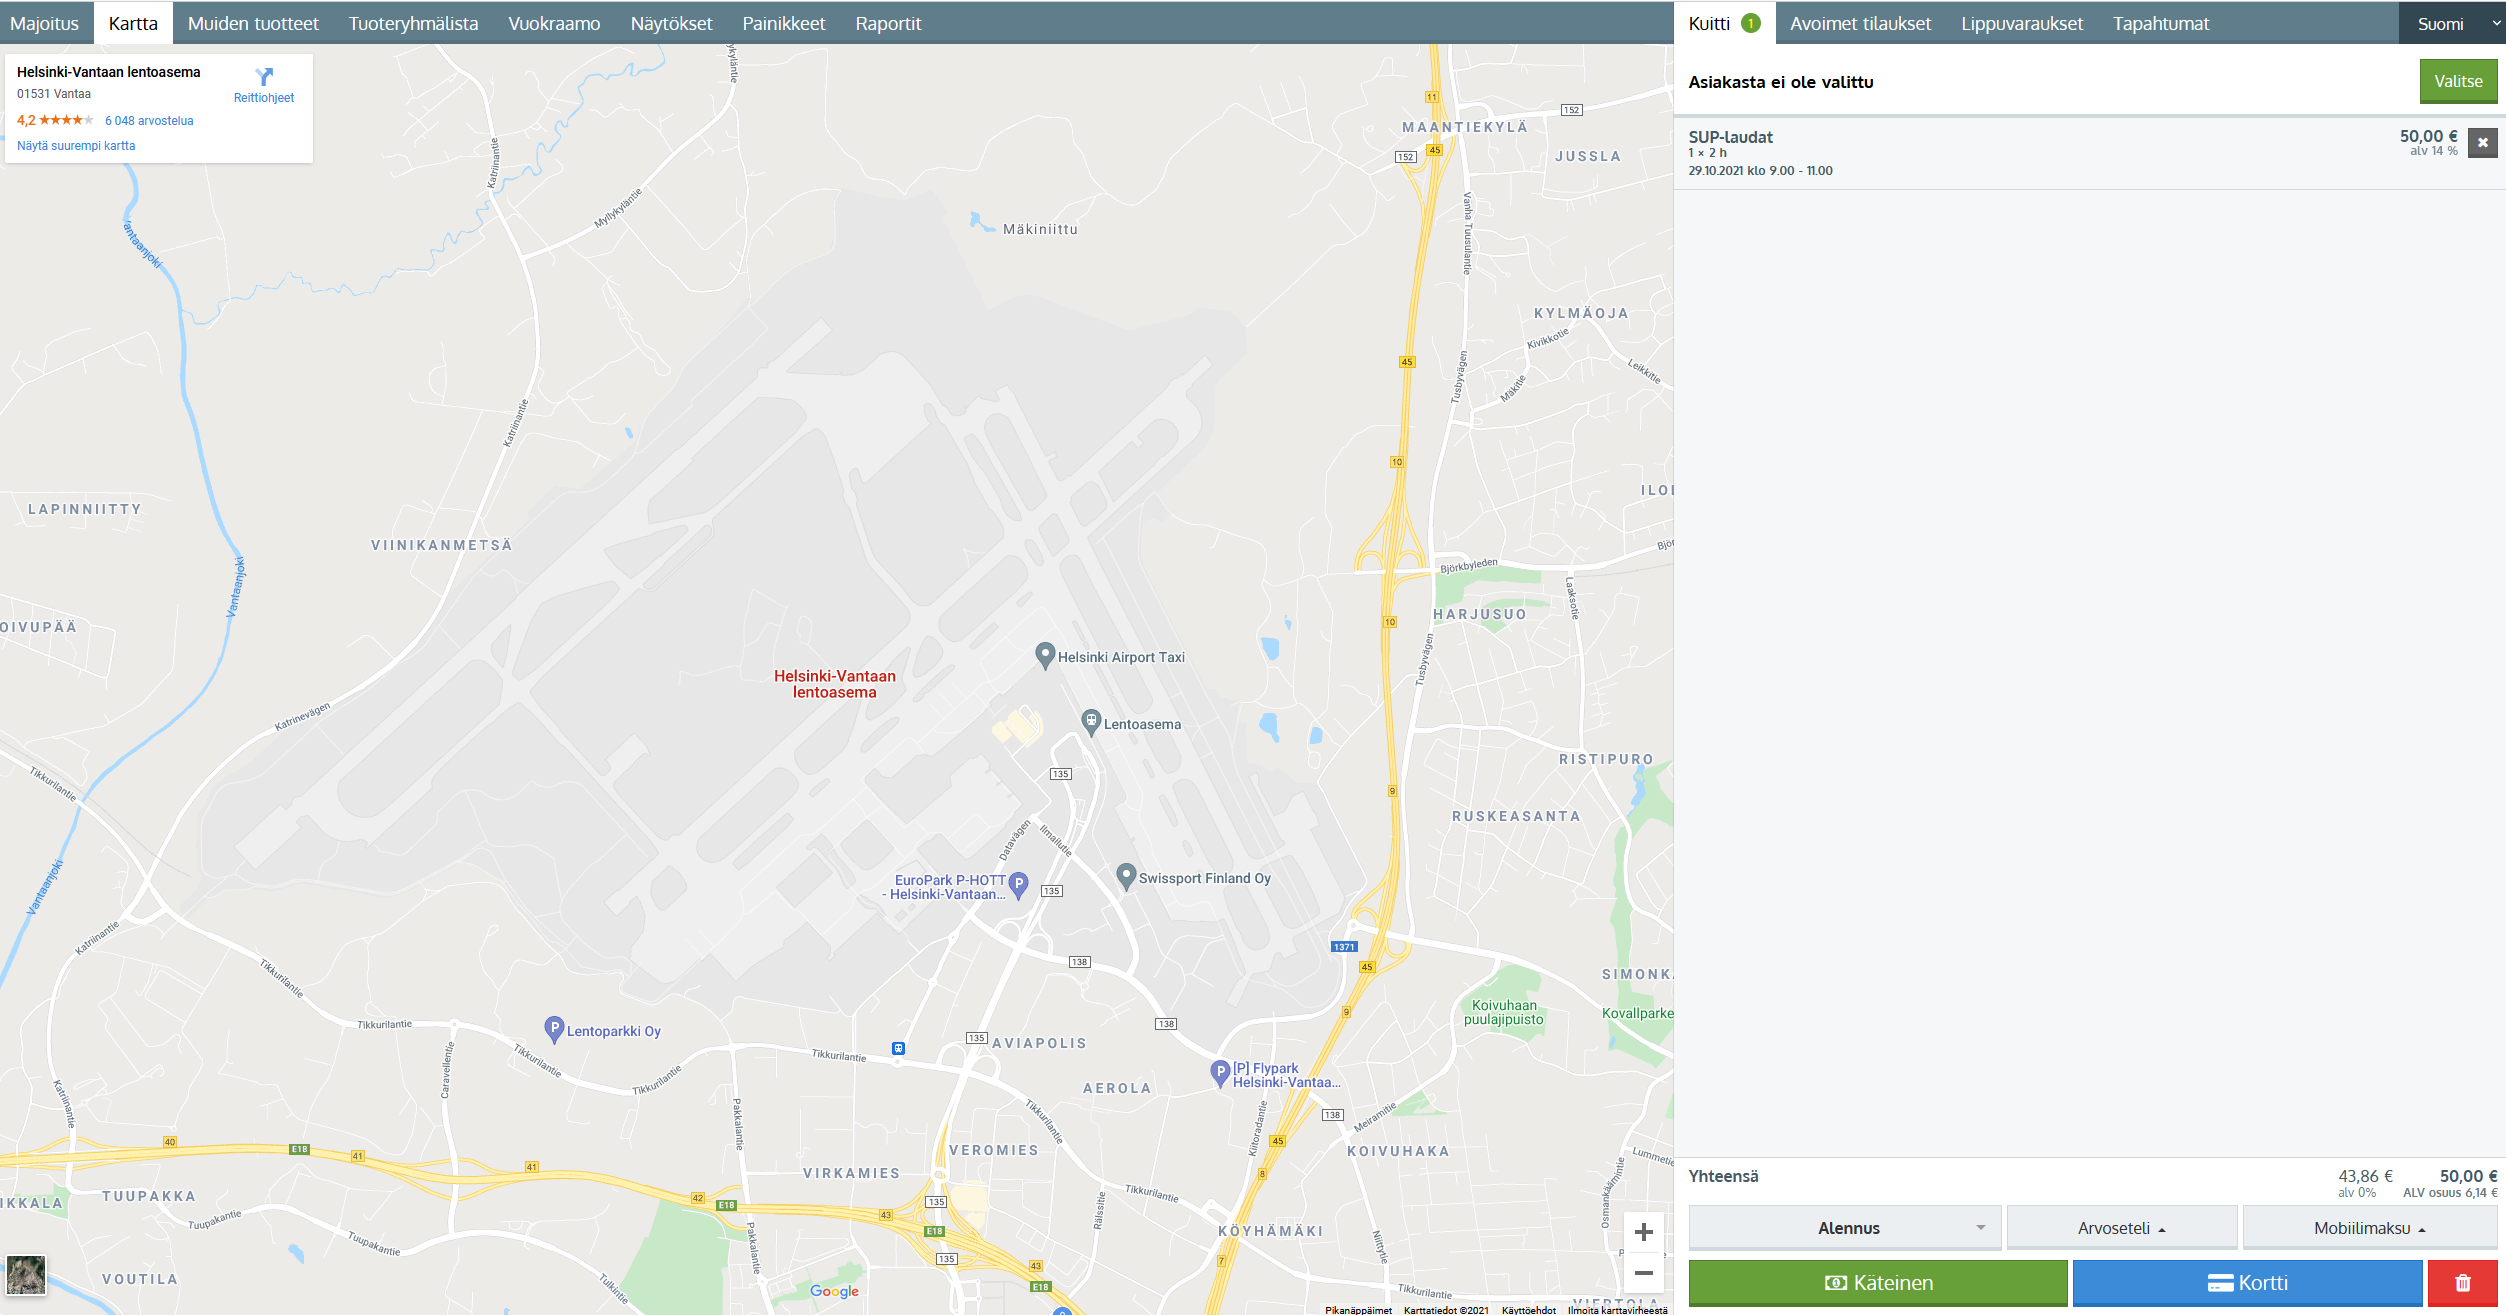Screen dimensions: 2506x1315
Task: Click the Valitse customer button
Action: 2458,82
